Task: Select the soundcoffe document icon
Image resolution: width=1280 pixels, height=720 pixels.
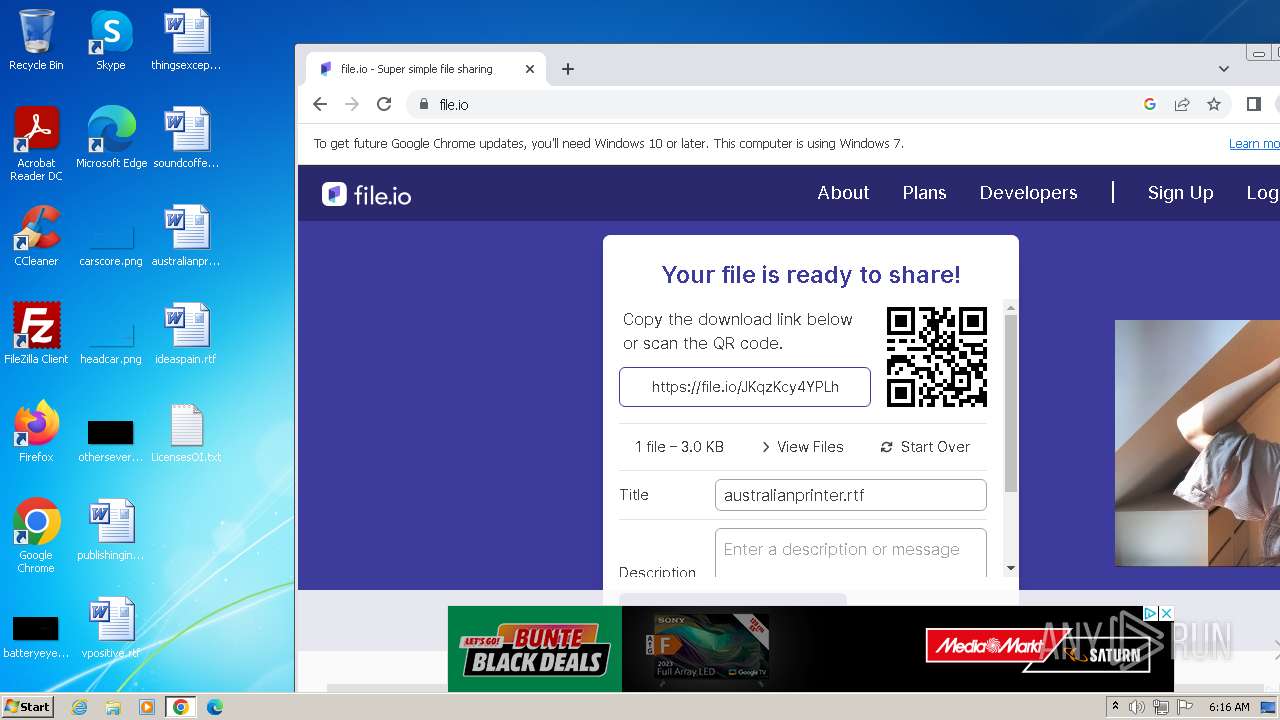Action: coord(186,138)
